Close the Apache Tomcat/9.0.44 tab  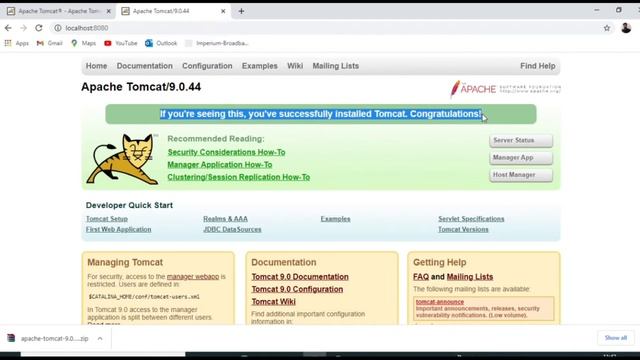pos(223,11)
